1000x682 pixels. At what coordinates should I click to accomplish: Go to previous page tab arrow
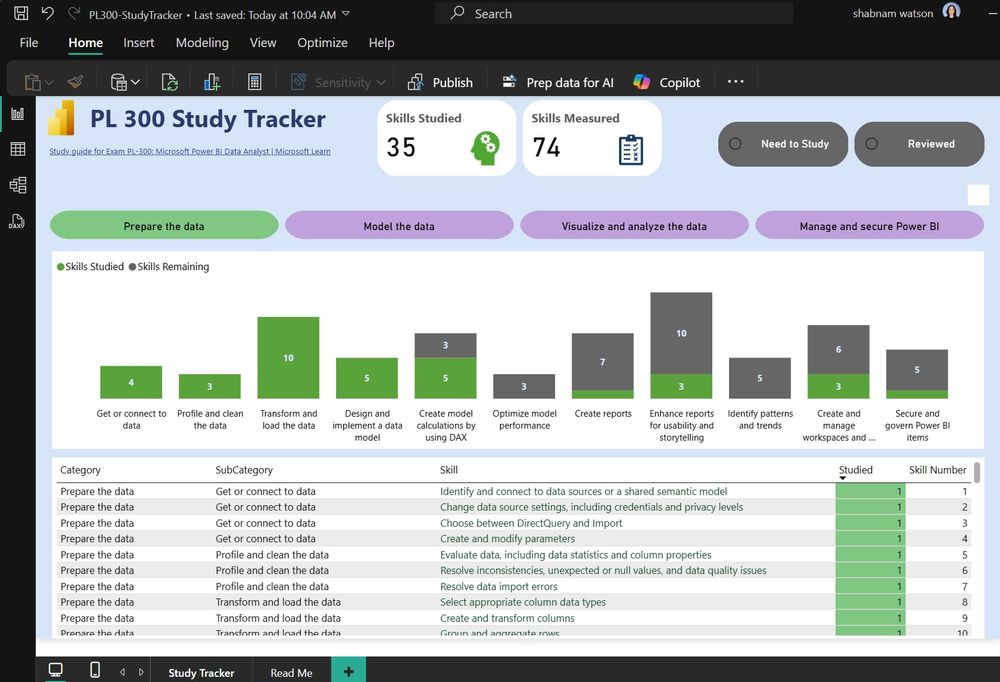[122, 672]
